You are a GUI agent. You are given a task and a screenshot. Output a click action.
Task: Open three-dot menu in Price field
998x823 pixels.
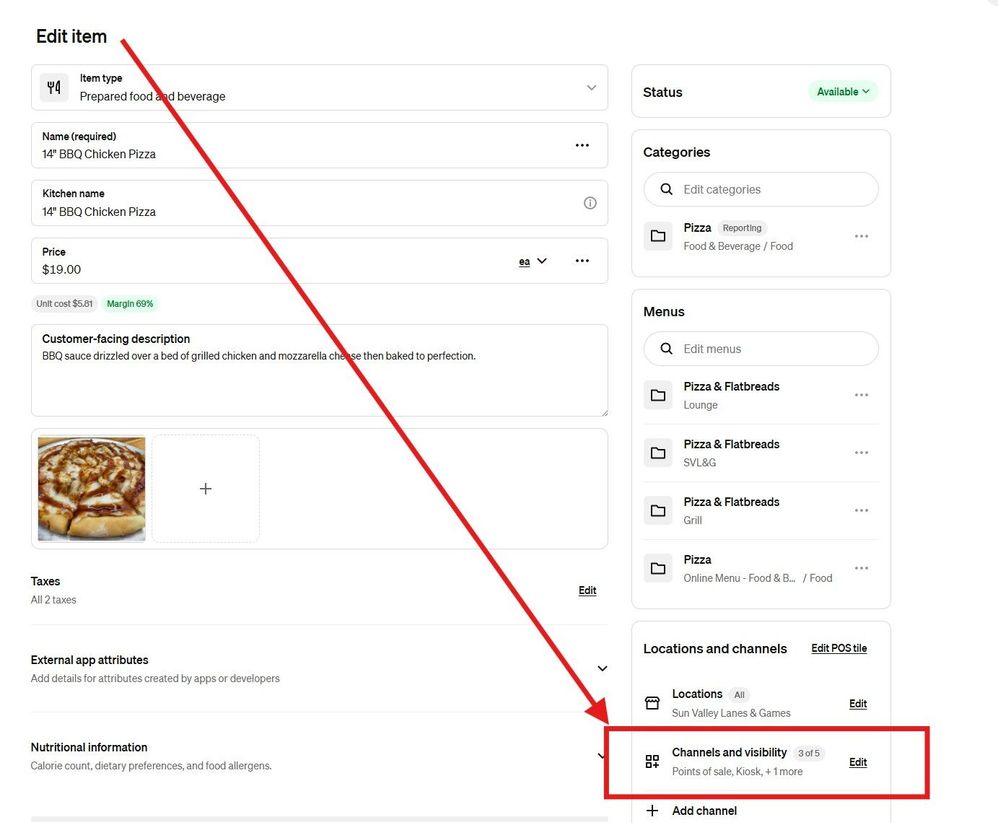(582, 260)
